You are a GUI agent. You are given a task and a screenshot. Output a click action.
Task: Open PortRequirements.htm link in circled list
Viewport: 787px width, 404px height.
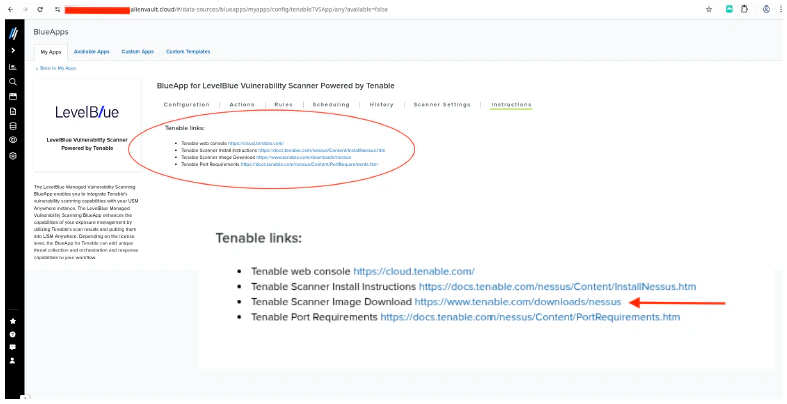coord(309,165)
